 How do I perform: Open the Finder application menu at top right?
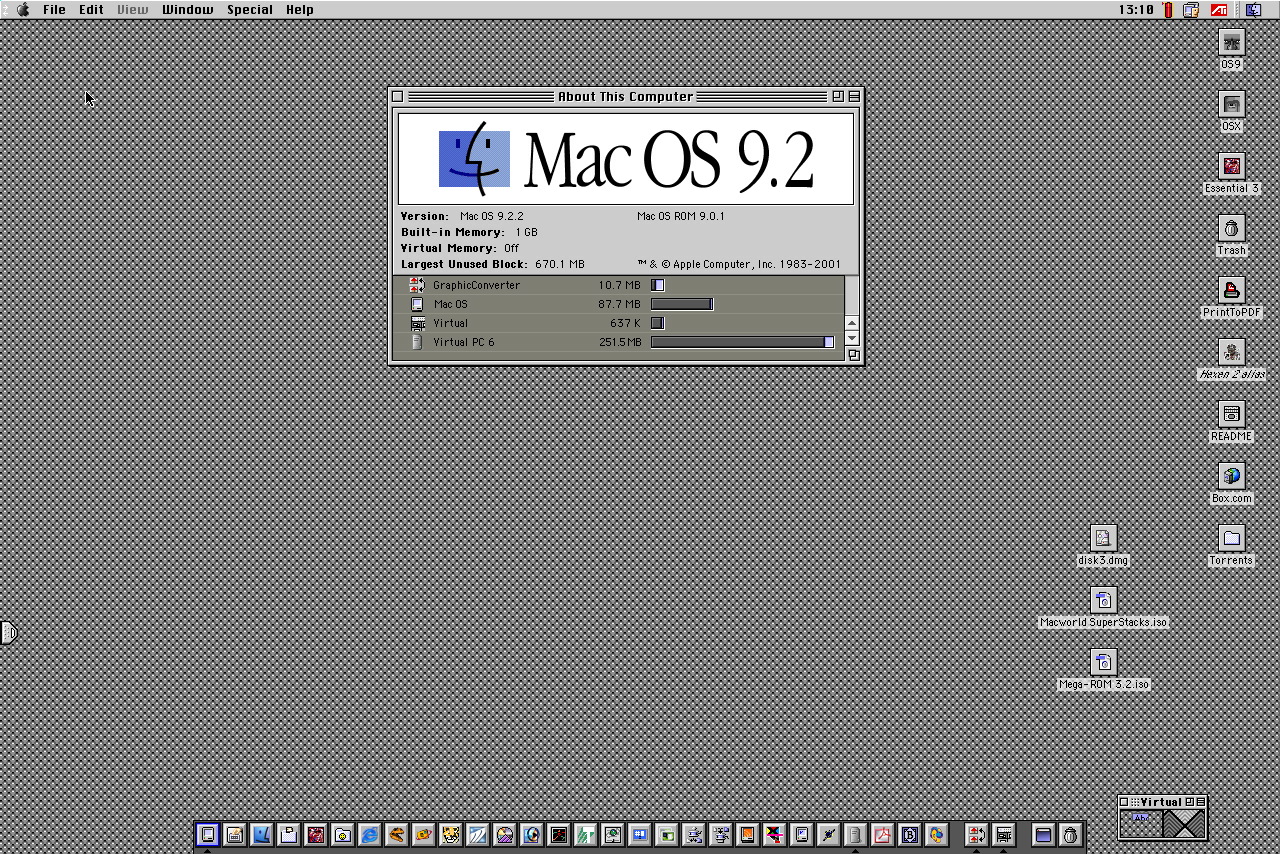pyautogui.click(x=1253, y=10)
